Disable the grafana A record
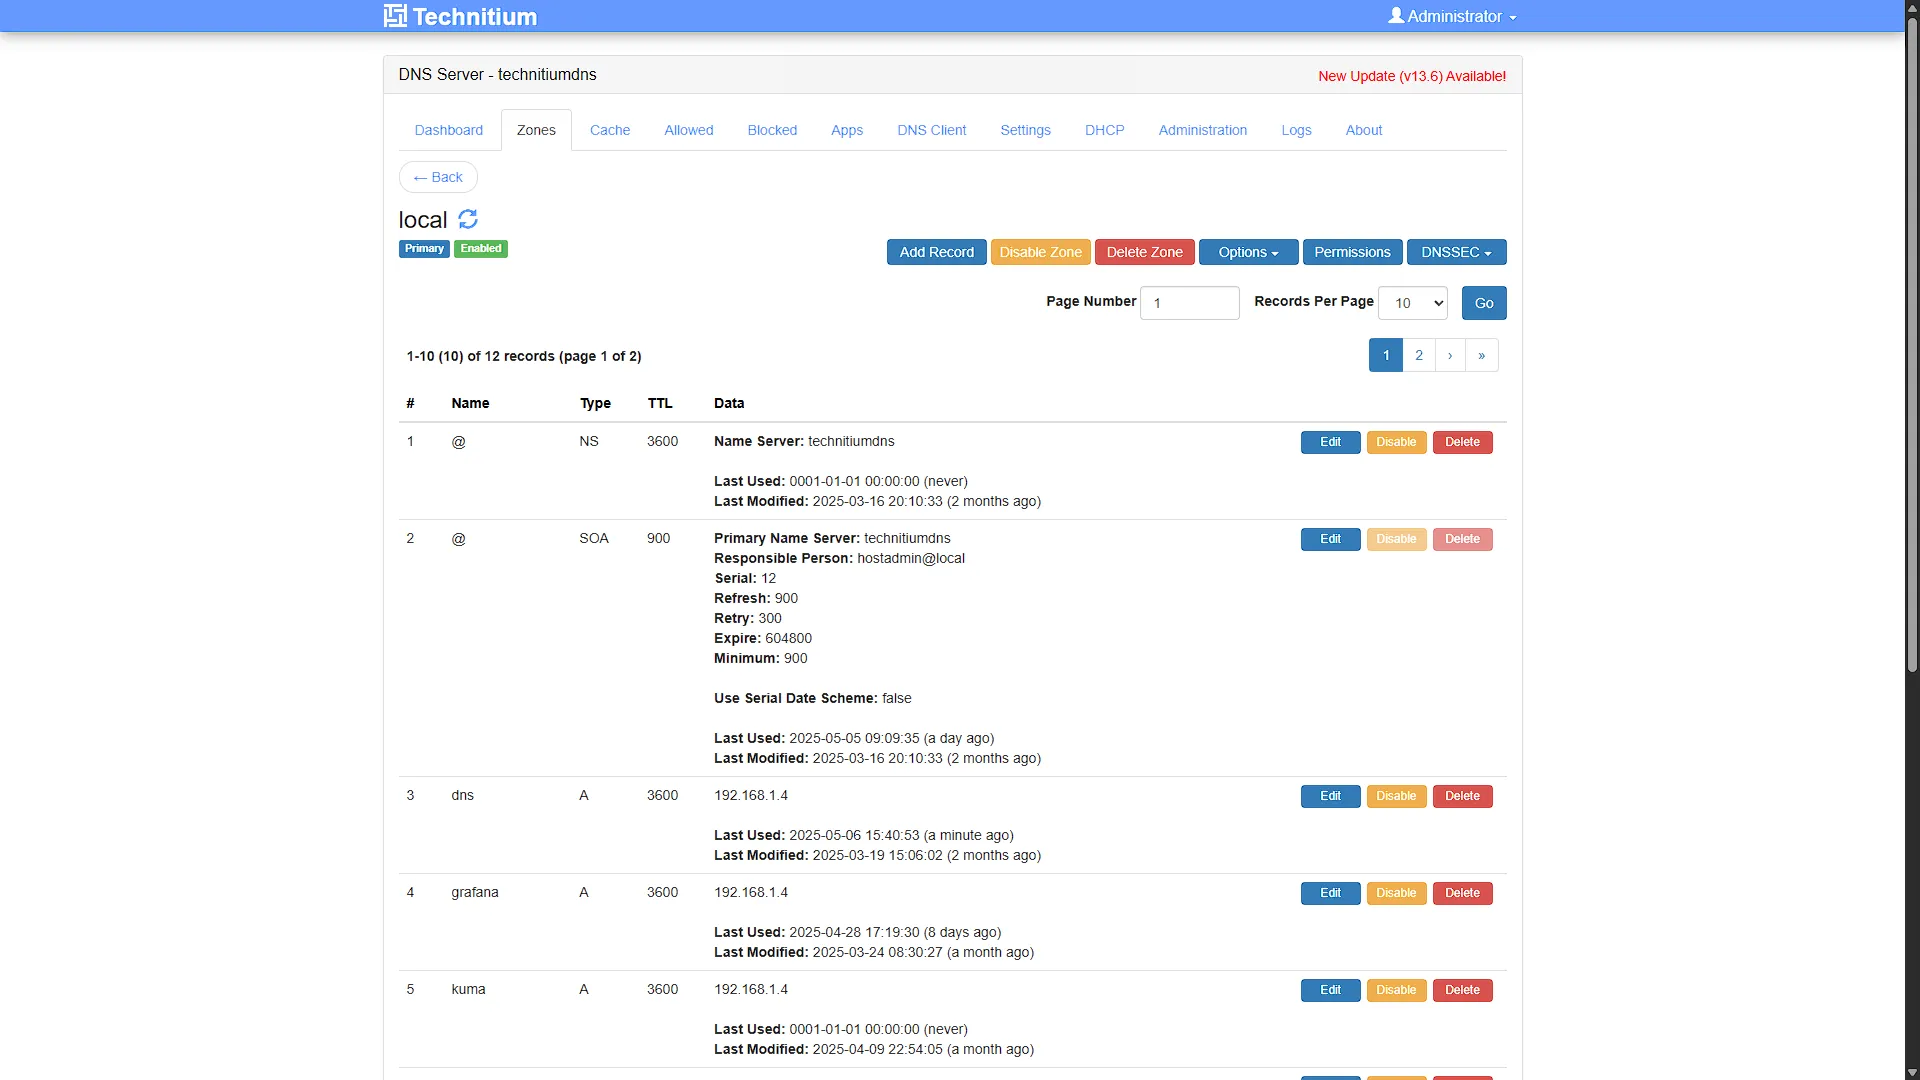 1397,893
